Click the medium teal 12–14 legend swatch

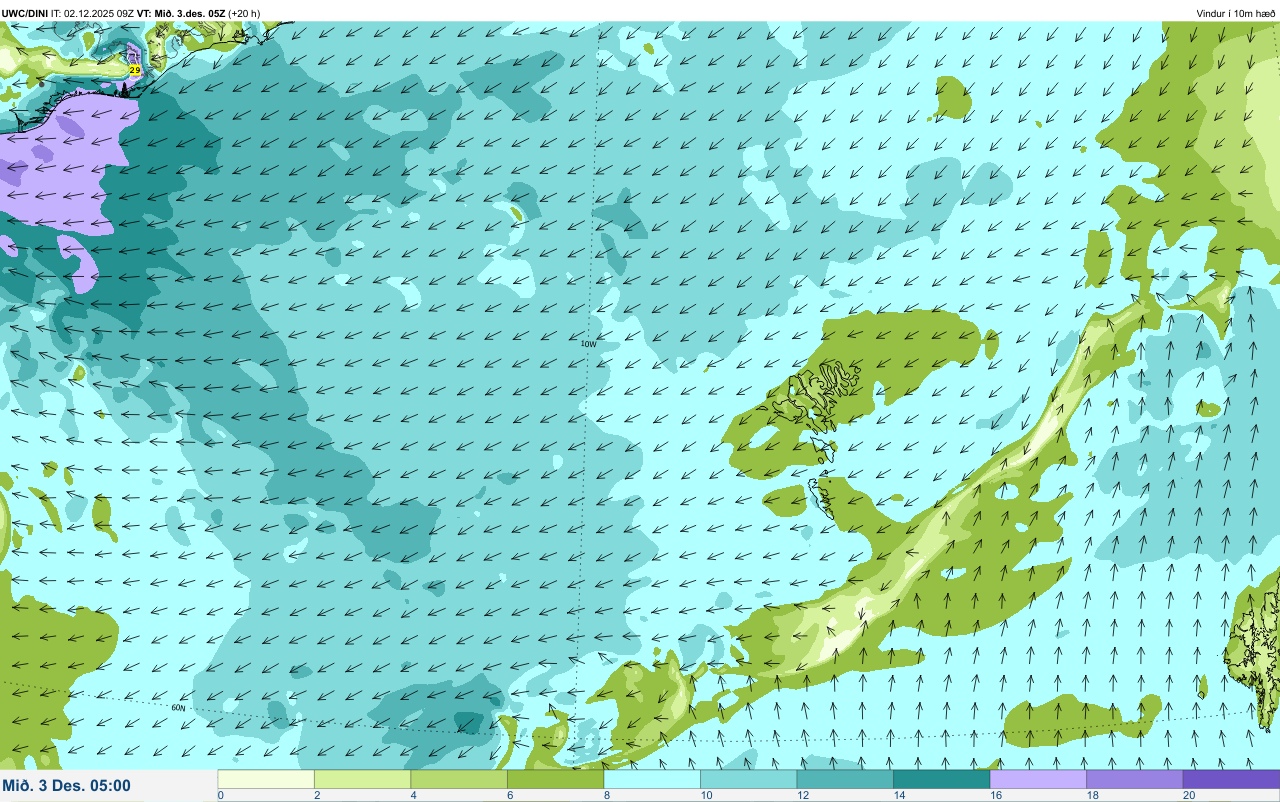point(845,779)
